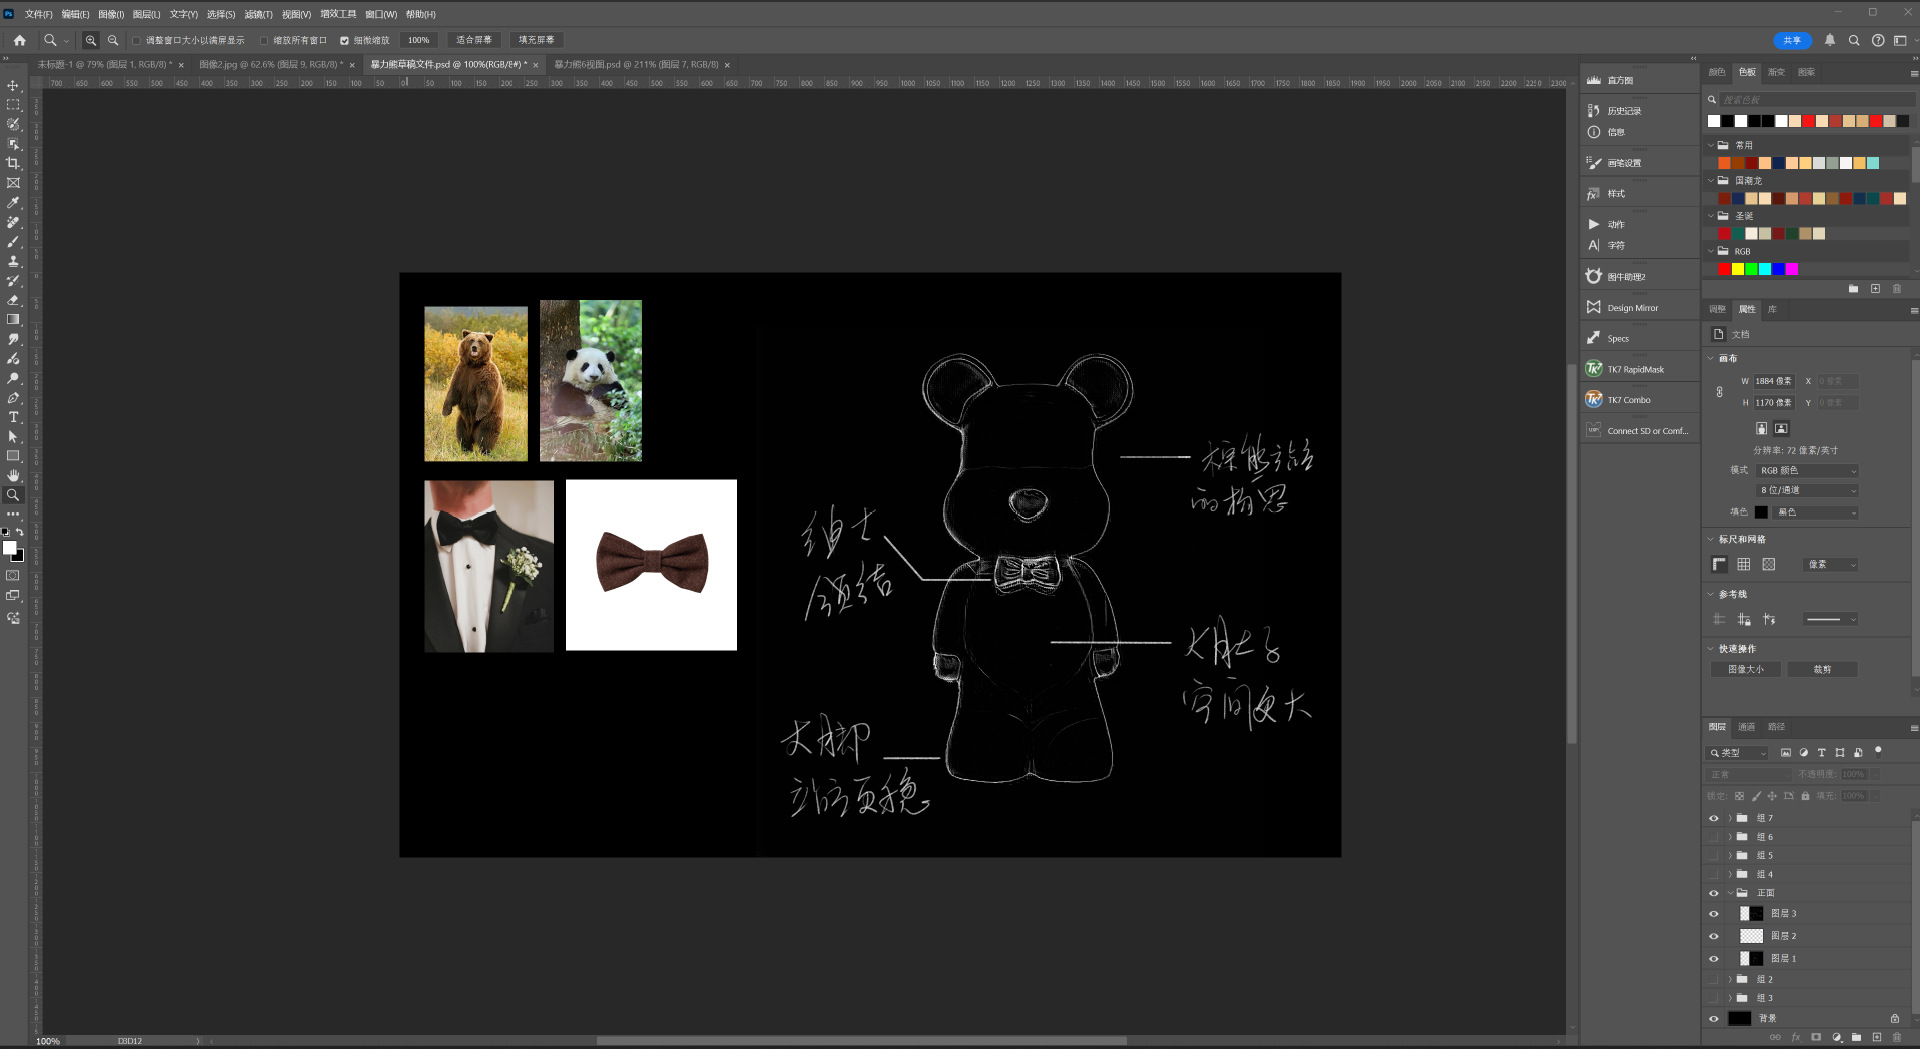The image size is (1920, 1049).
Task: Hide the 图层 3 layer
Action: 1713,914
